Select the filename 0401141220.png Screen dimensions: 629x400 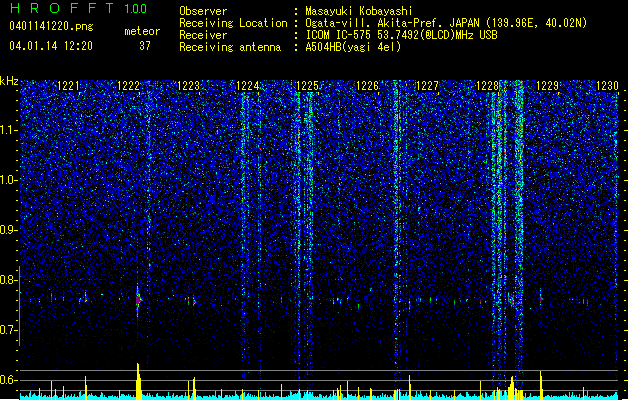(51, 26)
